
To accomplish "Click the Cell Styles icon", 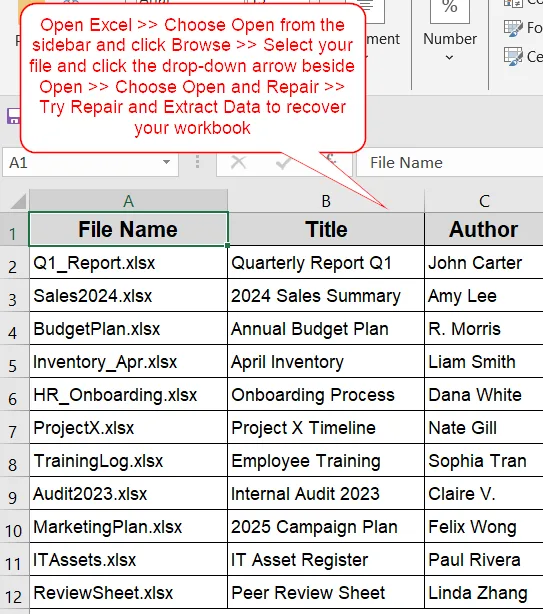I will [x=513, y=57].
